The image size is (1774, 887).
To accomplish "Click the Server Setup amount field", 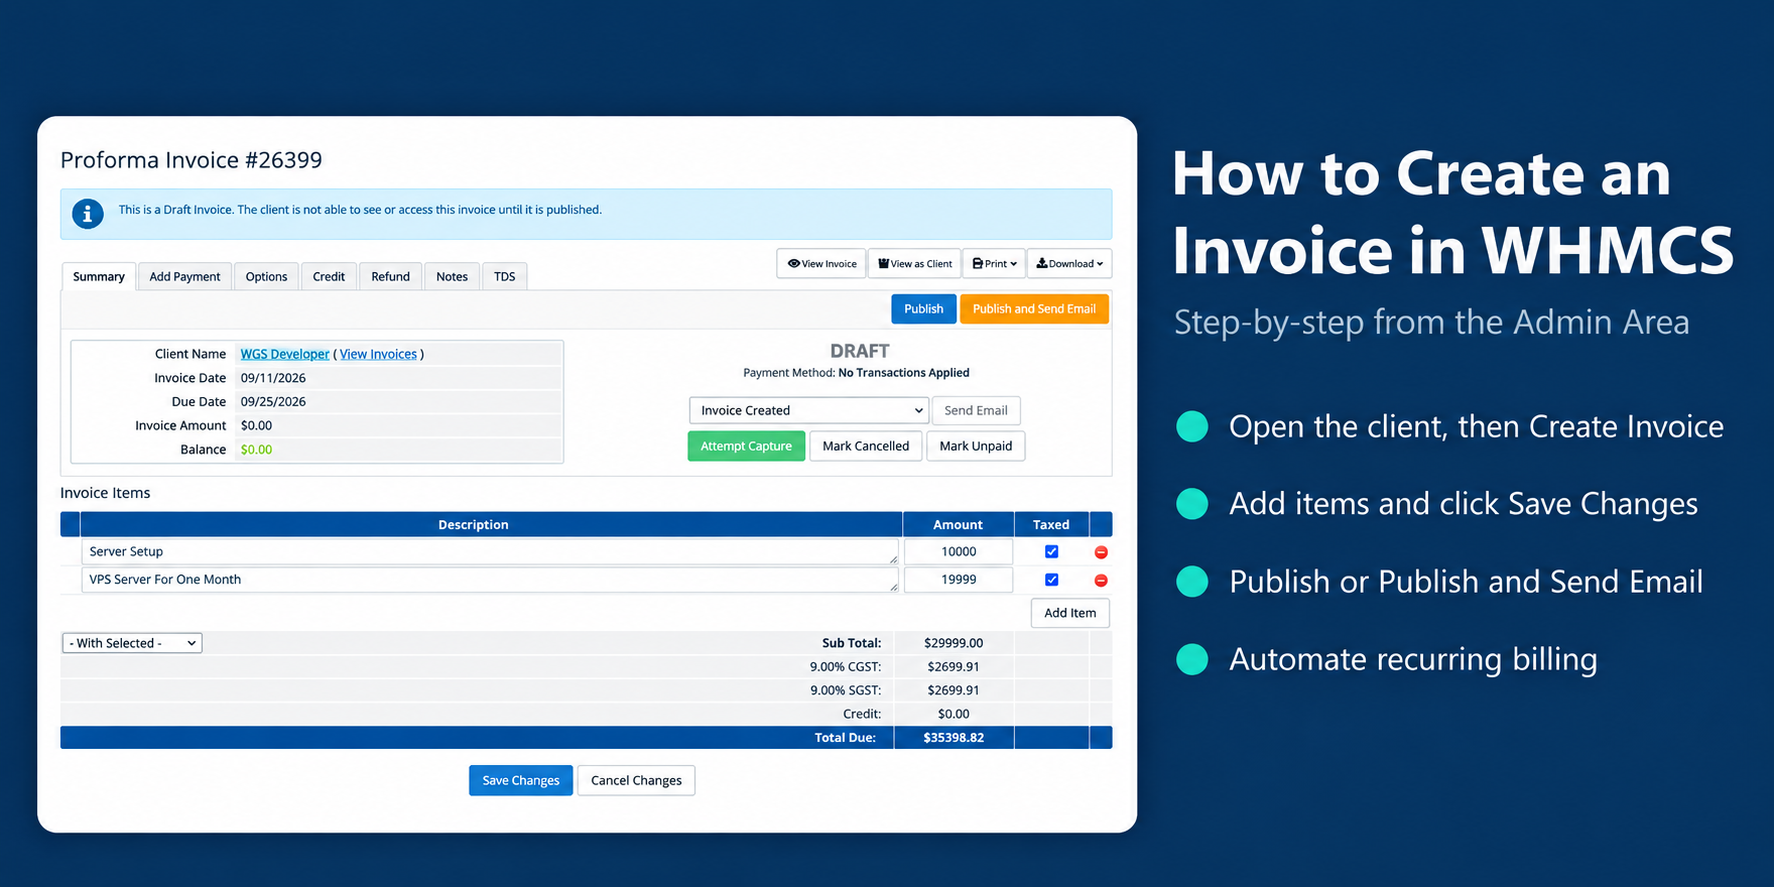I will pyautogui.click(x=958, y=552).
